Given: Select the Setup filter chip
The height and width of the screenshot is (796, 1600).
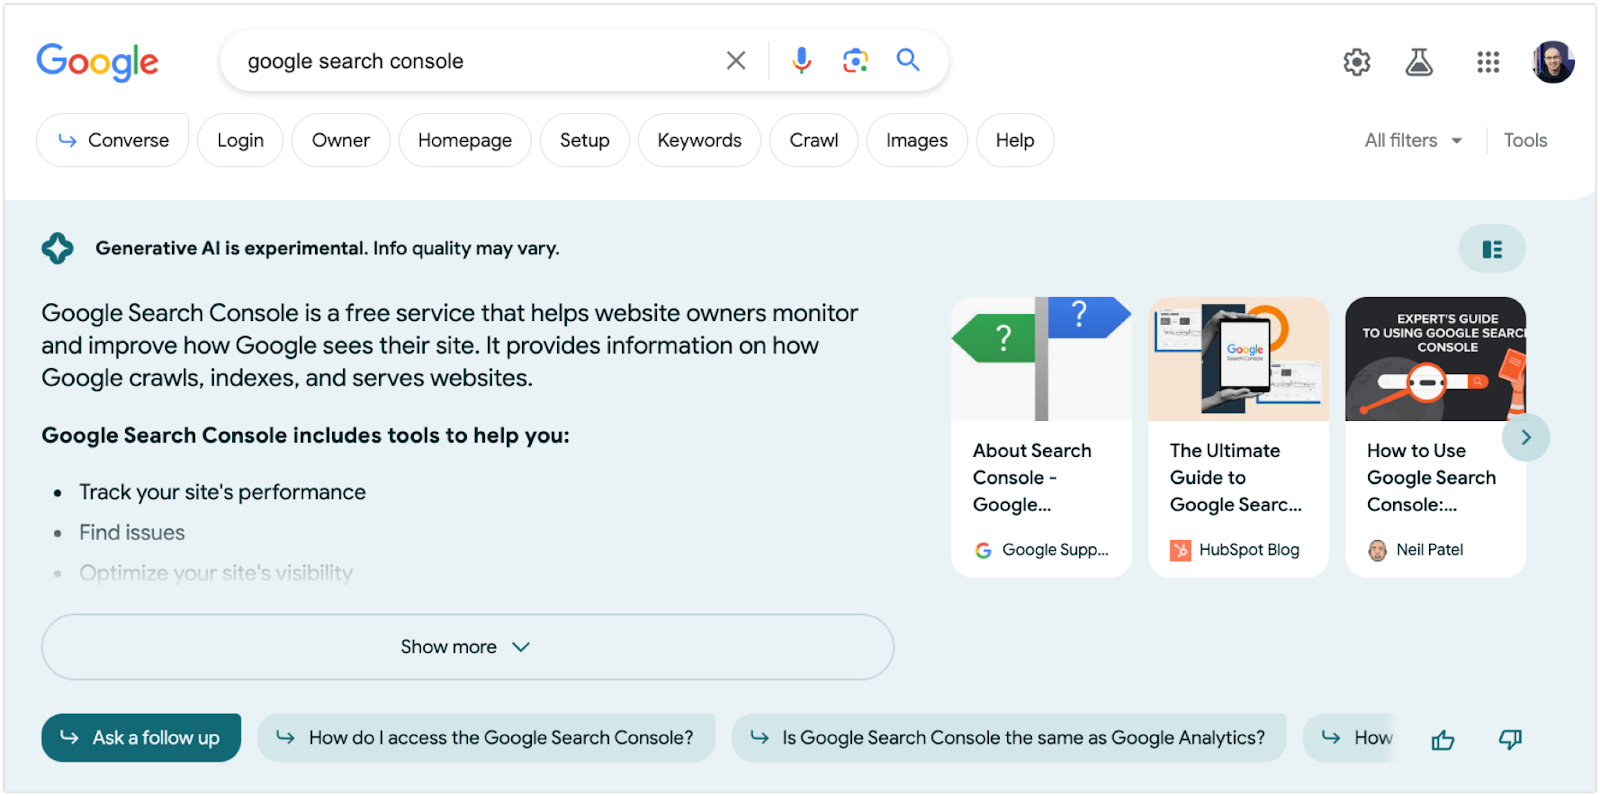Looking at the screenshot, I should pos(585,140).
